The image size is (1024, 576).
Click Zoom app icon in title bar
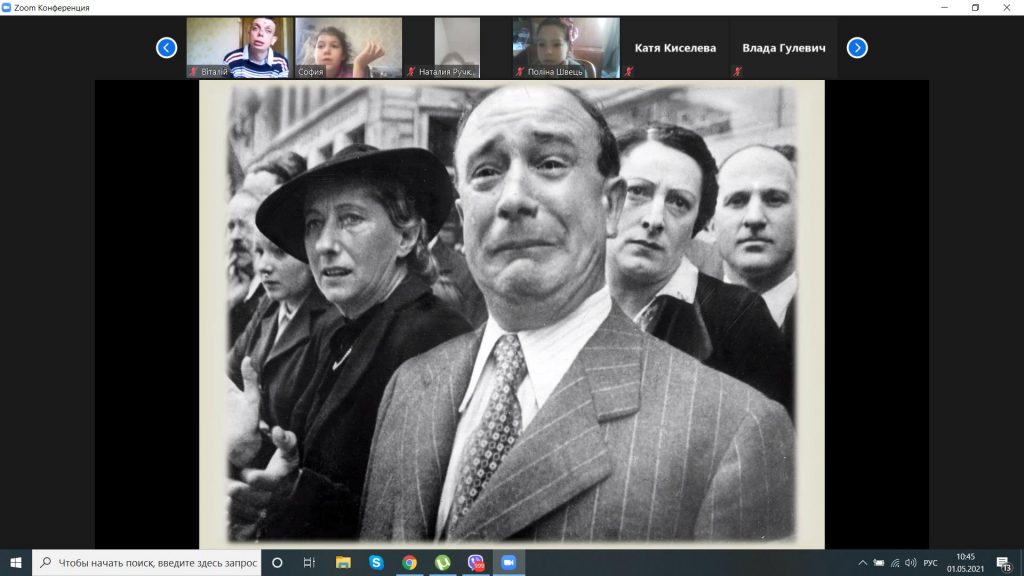click(x=7, y=8)
